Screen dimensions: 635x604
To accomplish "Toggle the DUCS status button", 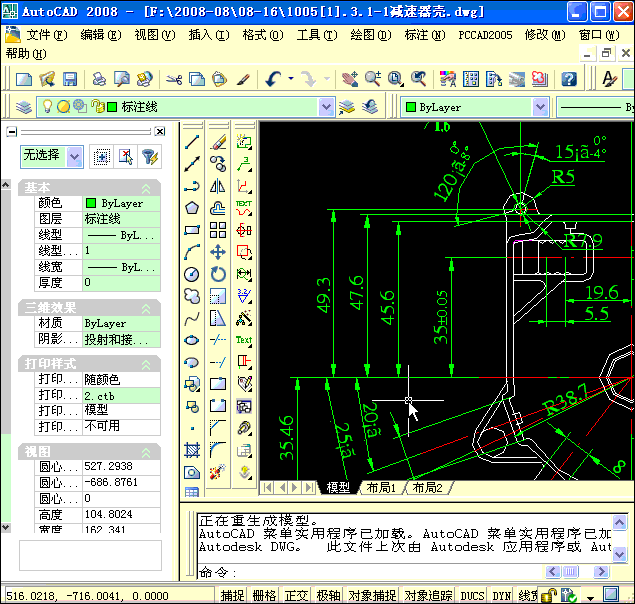I will tap(472, 595).
